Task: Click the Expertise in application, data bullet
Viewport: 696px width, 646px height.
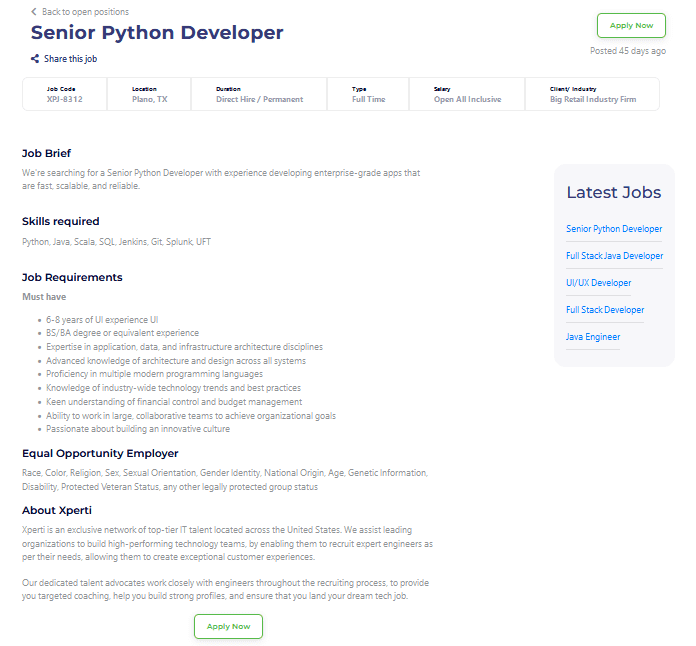Action: [185, 347]
